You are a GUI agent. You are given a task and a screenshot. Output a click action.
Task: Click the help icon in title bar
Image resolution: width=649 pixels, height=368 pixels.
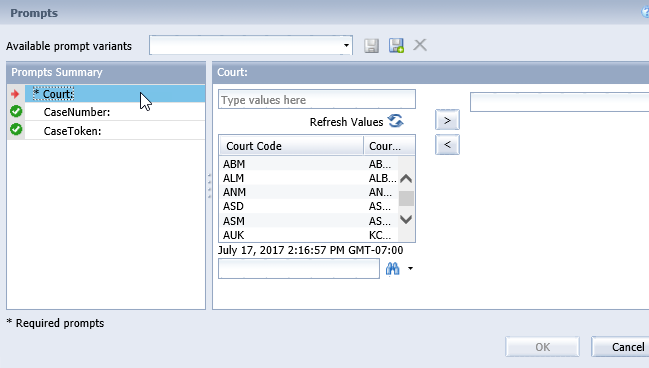point(645,12)
